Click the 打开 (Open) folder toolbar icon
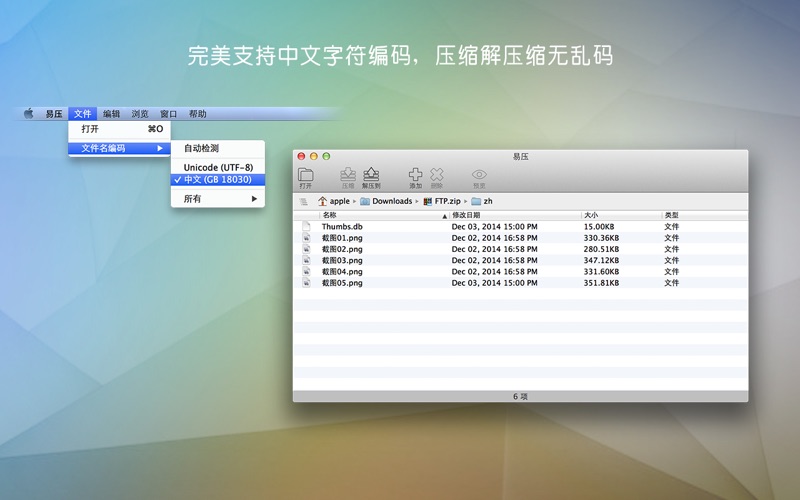Image resolution: width=800 pixels, height=500 pixels. [x=306, y=177]
